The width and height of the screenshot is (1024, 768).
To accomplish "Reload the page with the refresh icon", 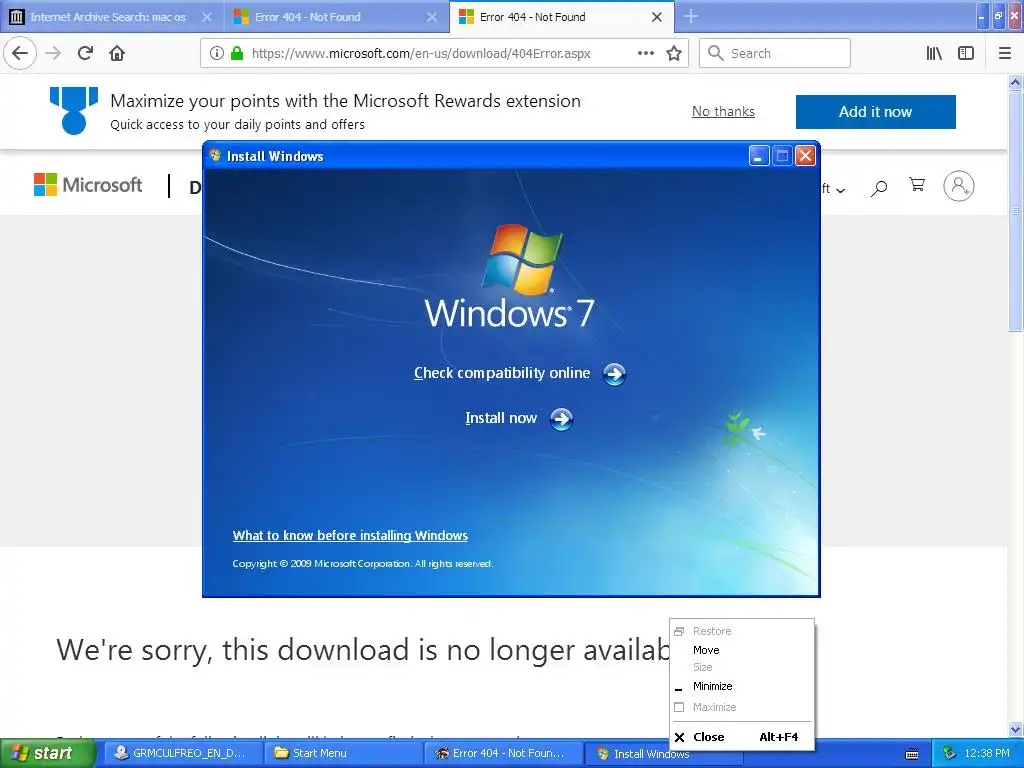I will pyautogui.click(x=85, y=53).
